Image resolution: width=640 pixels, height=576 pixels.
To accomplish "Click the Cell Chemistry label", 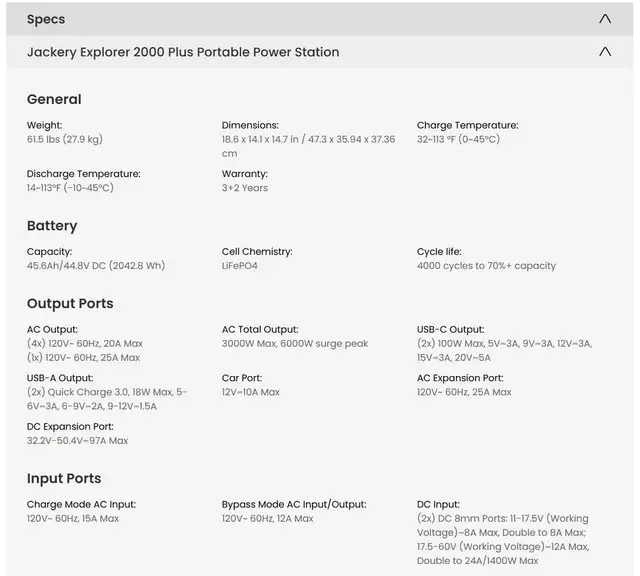I will pyautogui.click(x=257, y=252).
